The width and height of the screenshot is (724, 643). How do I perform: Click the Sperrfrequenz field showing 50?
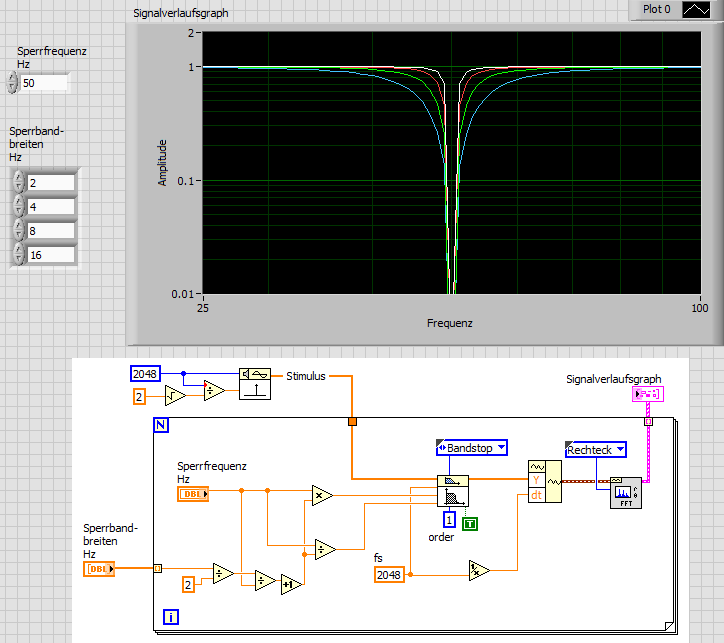coord(44,83)
